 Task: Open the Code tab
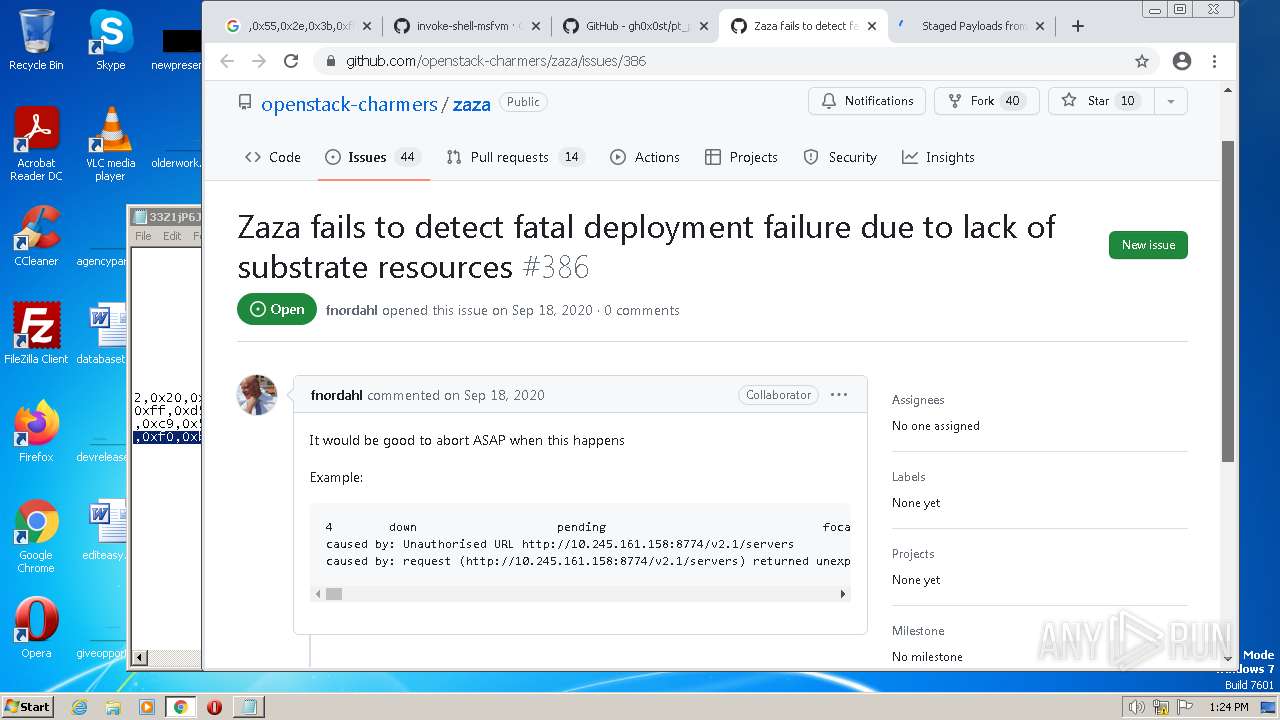[272, 157]
